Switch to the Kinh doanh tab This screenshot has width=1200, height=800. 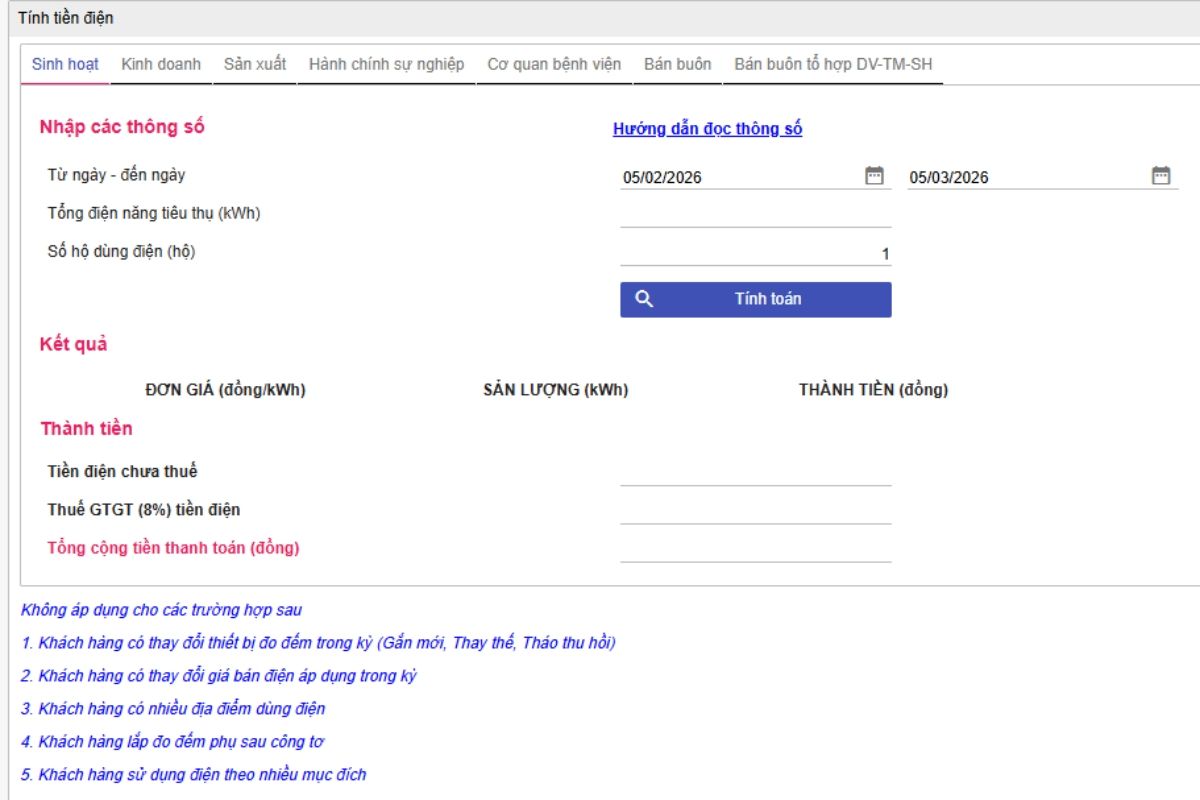coord(161,64)
